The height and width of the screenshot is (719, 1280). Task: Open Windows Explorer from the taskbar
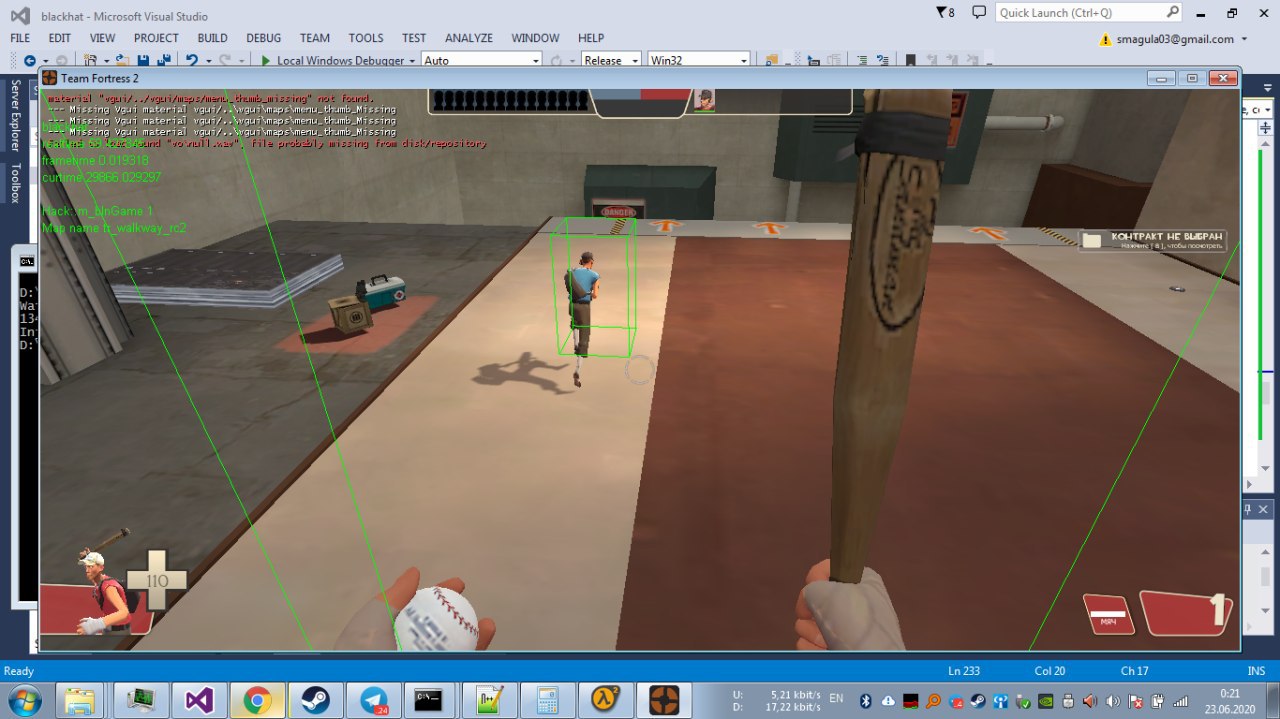click(80, 700)
